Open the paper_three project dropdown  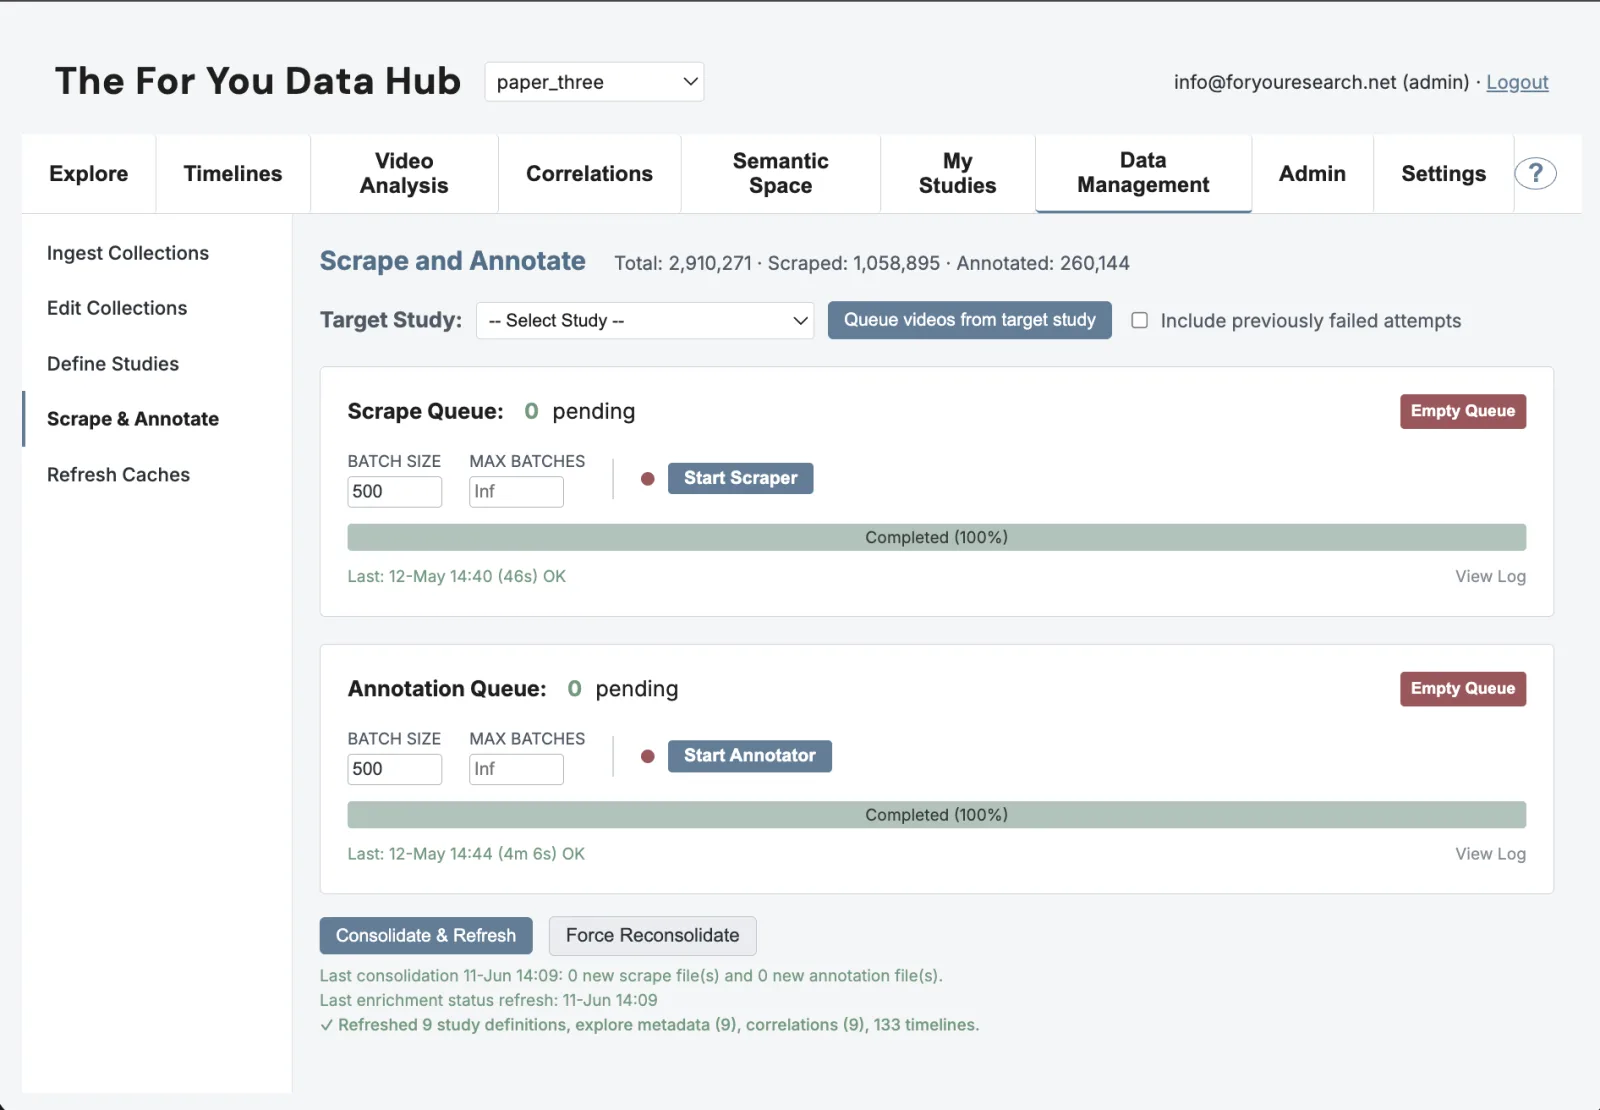(x=594, y=82)
